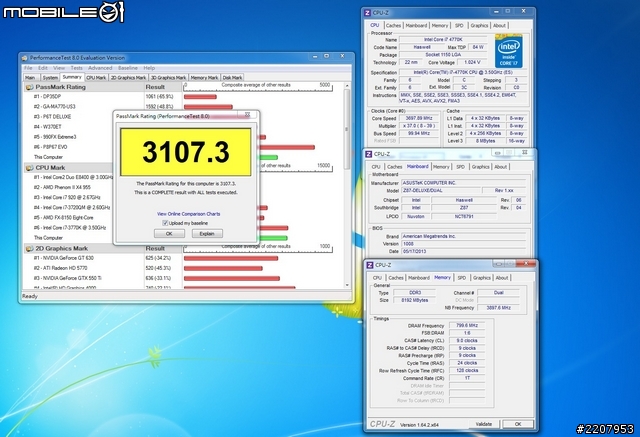Image resolution: width=640 pixels, height=437 pixels.
Task: Click the scroll down arrow in the PerformanceTest list
Action: [347, 285]
